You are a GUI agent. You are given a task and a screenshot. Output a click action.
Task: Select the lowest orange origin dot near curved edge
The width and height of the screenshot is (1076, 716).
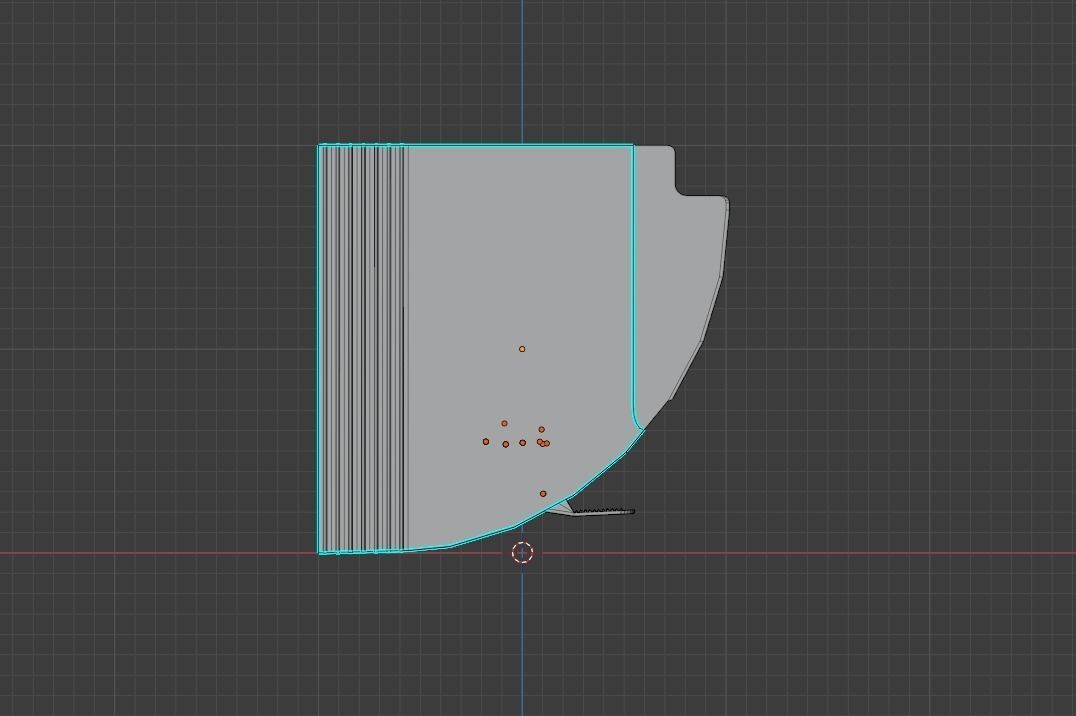[x=543, y=494]
